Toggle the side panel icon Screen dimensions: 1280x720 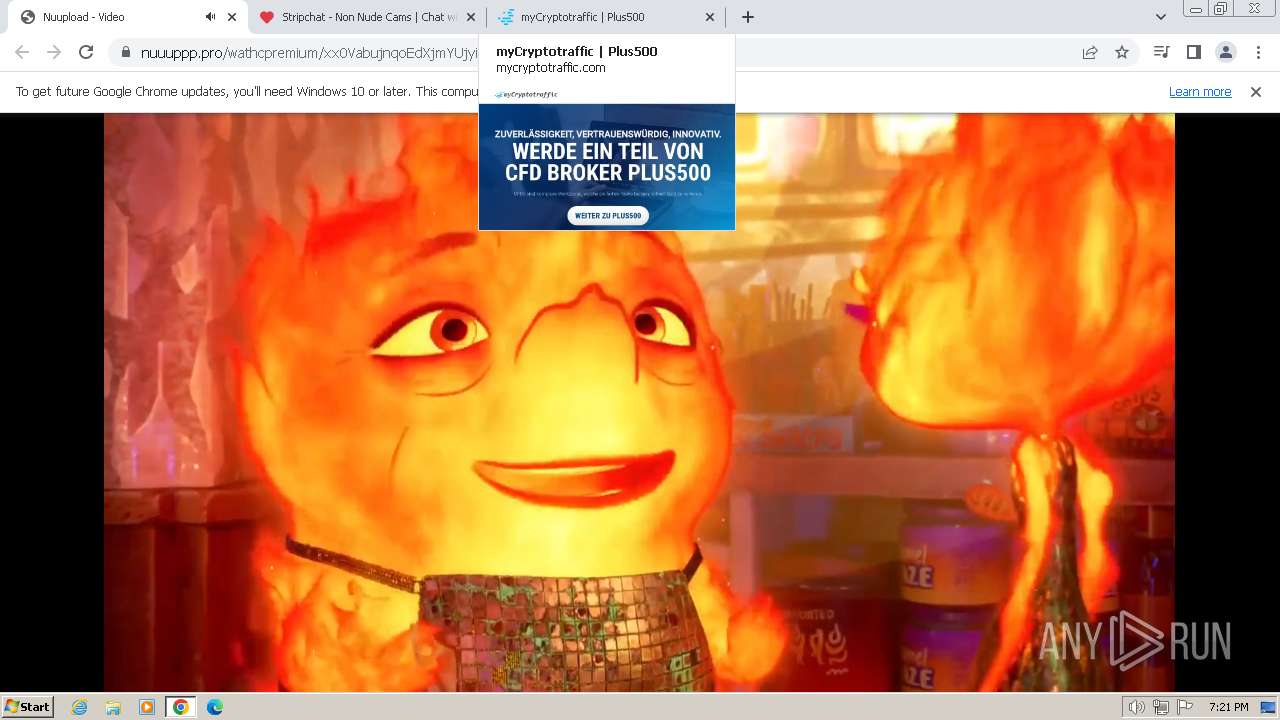[x=1193, y=52]
